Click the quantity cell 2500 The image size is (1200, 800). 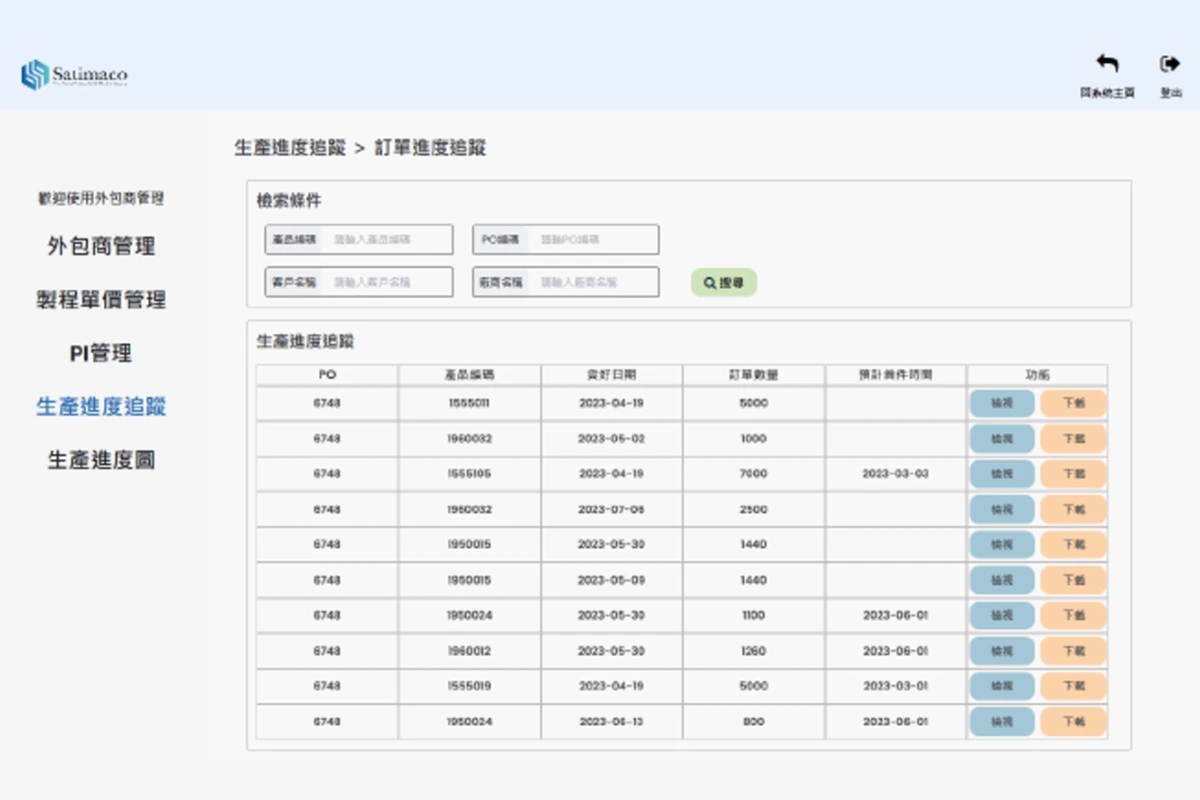(754, 510)
